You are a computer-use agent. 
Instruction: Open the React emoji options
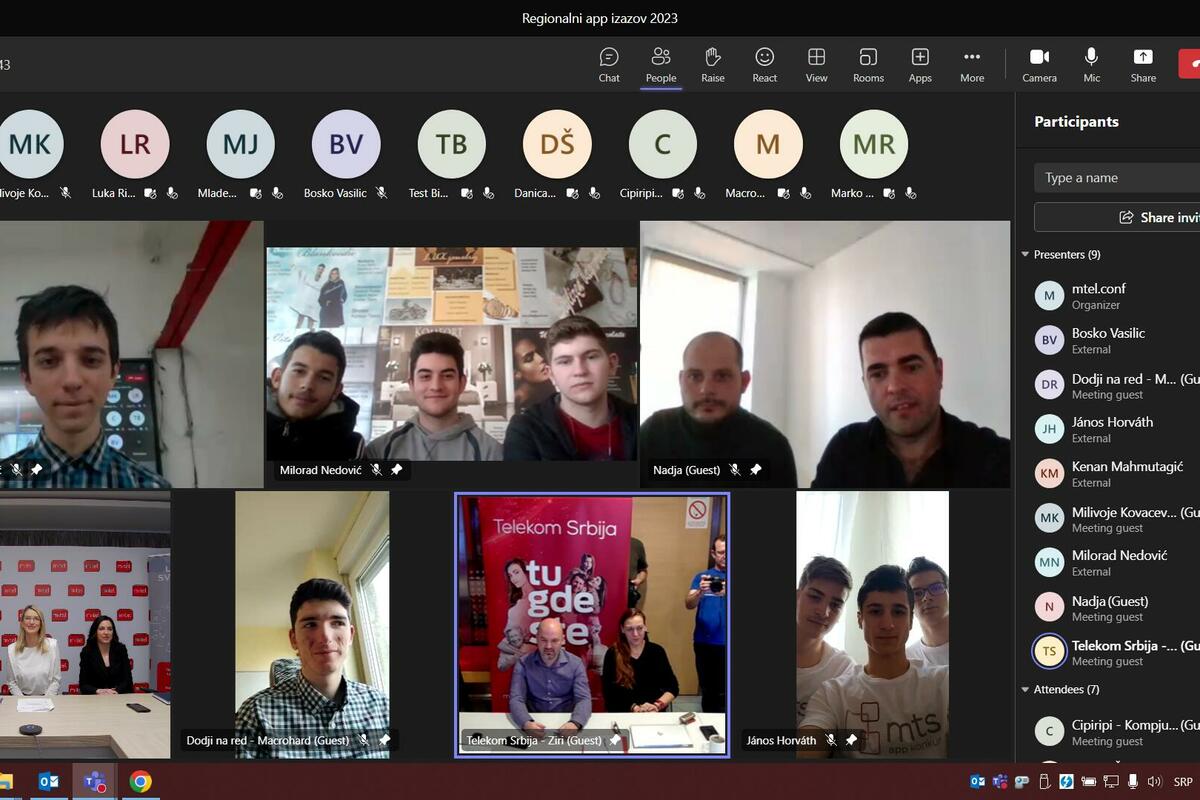click(765, 65)
